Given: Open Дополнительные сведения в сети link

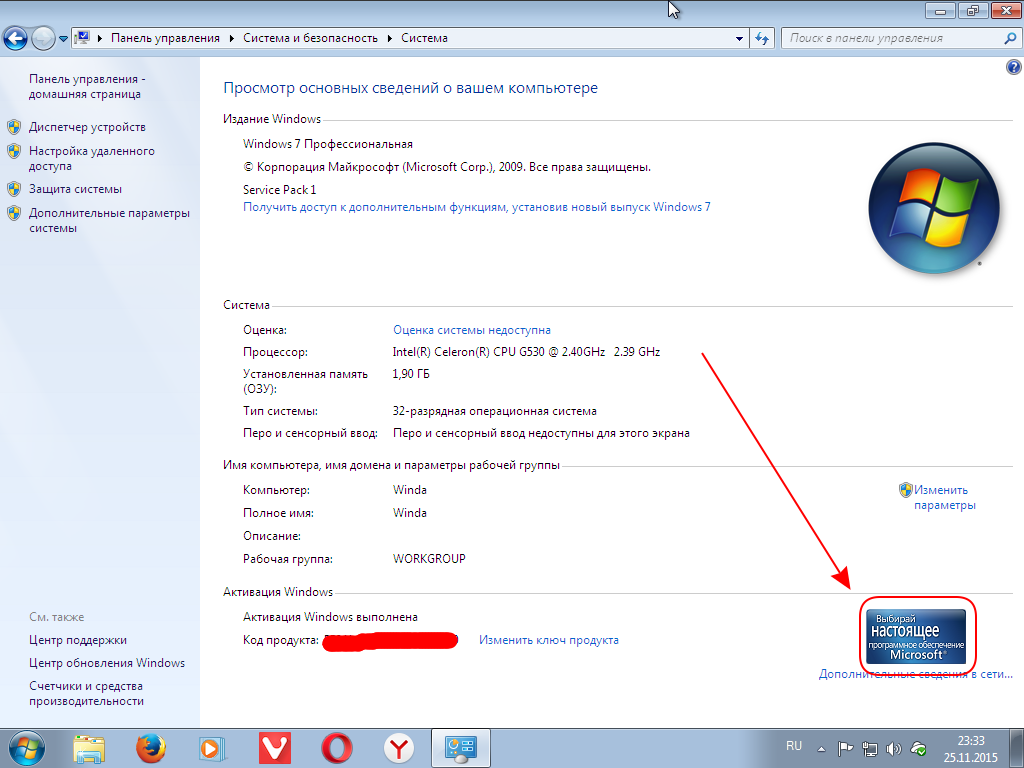Looking at the screenshot, I should (x=916, y=674).
